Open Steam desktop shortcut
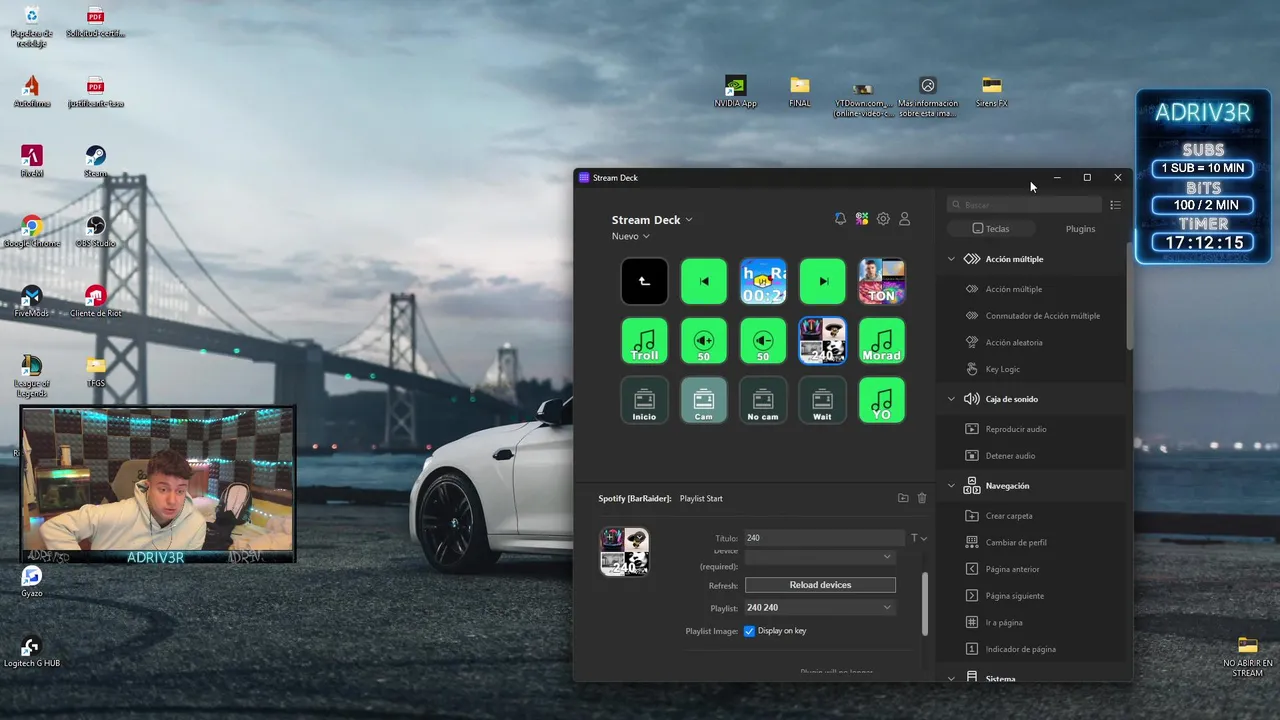 95,161
